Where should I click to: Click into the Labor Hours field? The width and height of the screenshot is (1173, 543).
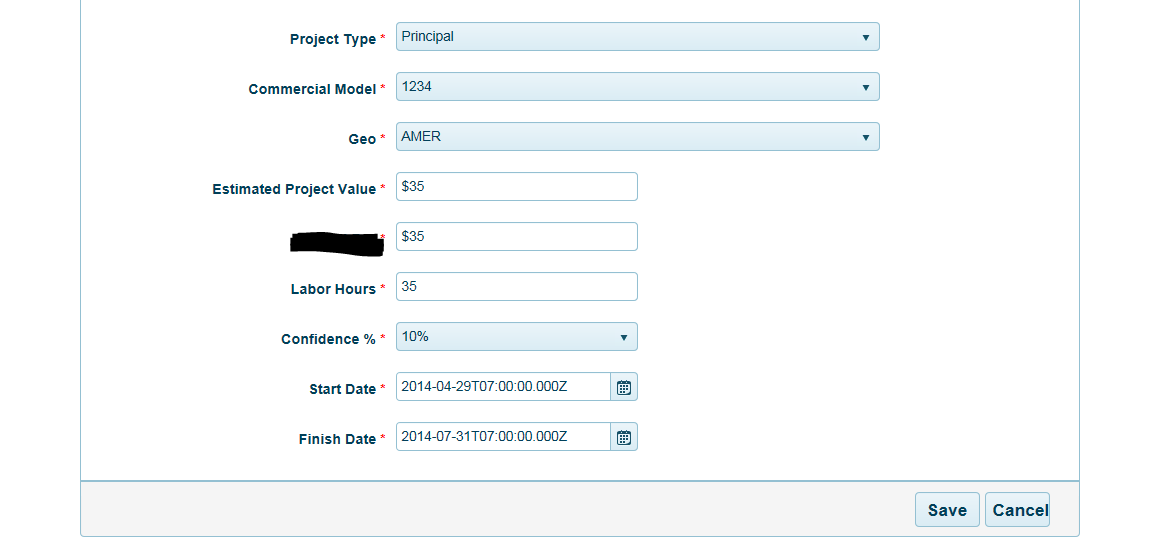click(516, 287)
